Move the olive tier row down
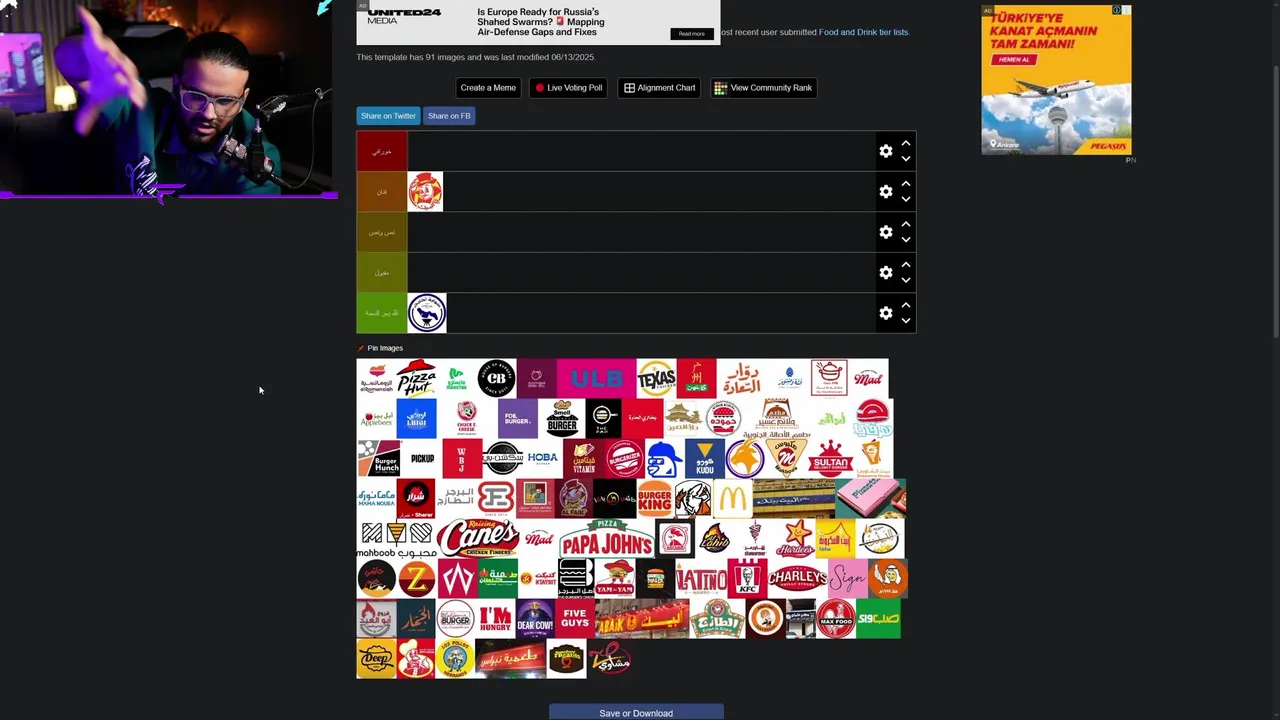The height and width of the screenshot is (720, 1280). coord(906,240)
